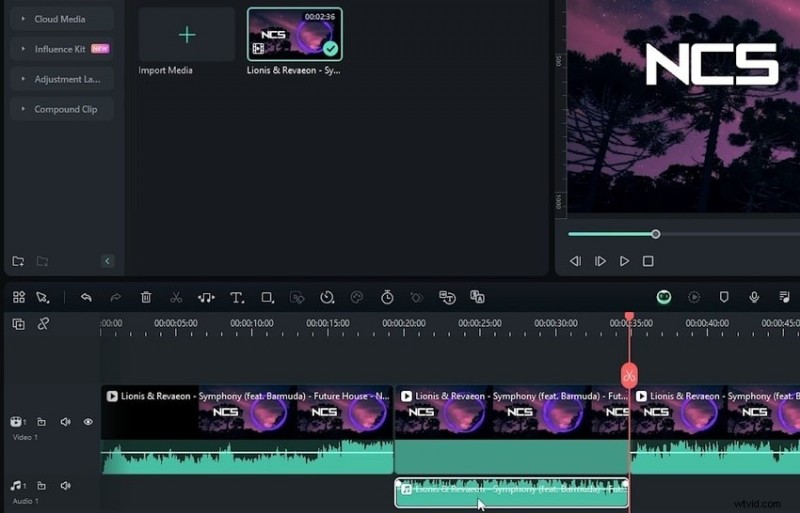800x513 pixels.
Task: Redo the last undone action
Action: click(116, 297)
